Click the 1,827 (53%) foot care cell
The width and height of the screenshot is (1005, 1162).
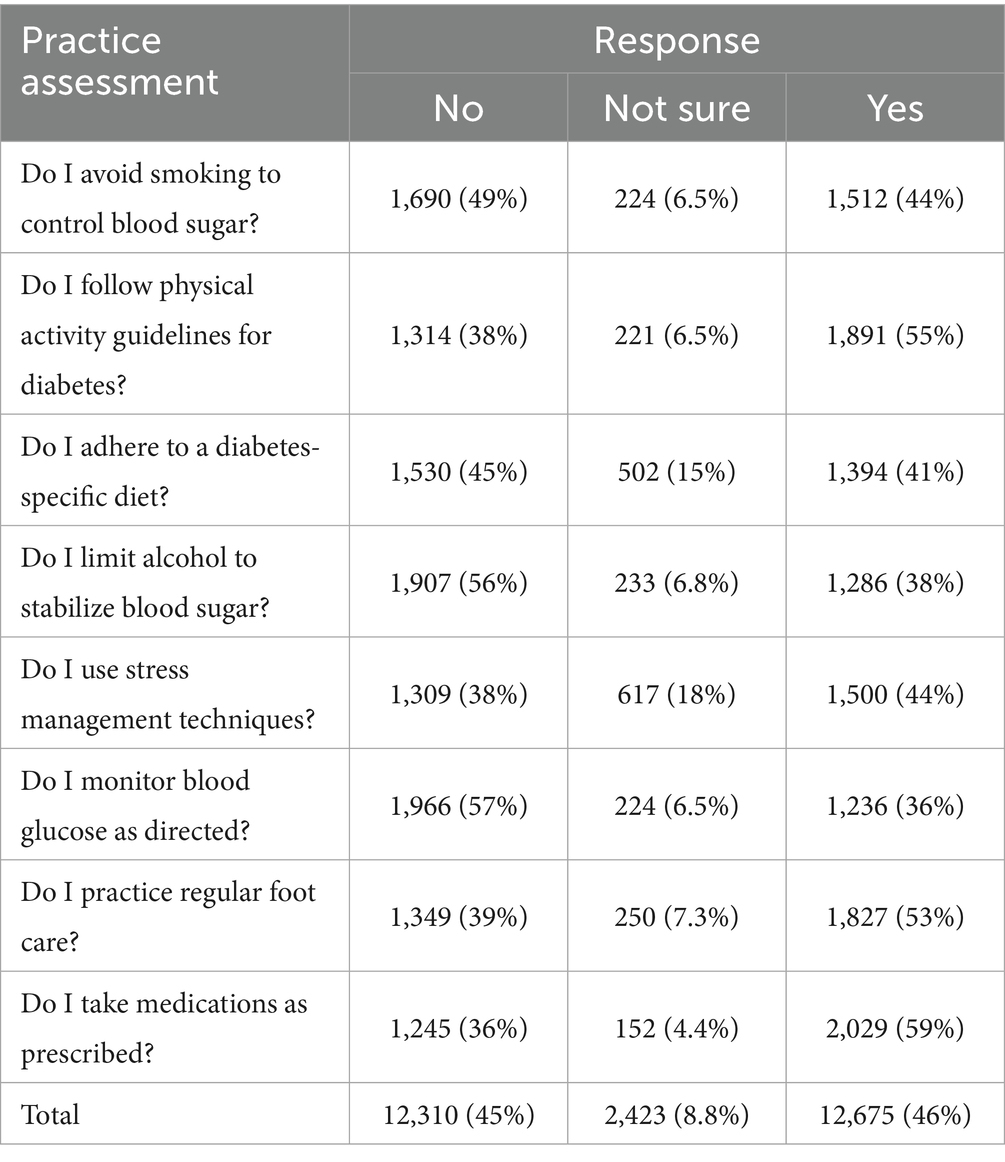895,917
